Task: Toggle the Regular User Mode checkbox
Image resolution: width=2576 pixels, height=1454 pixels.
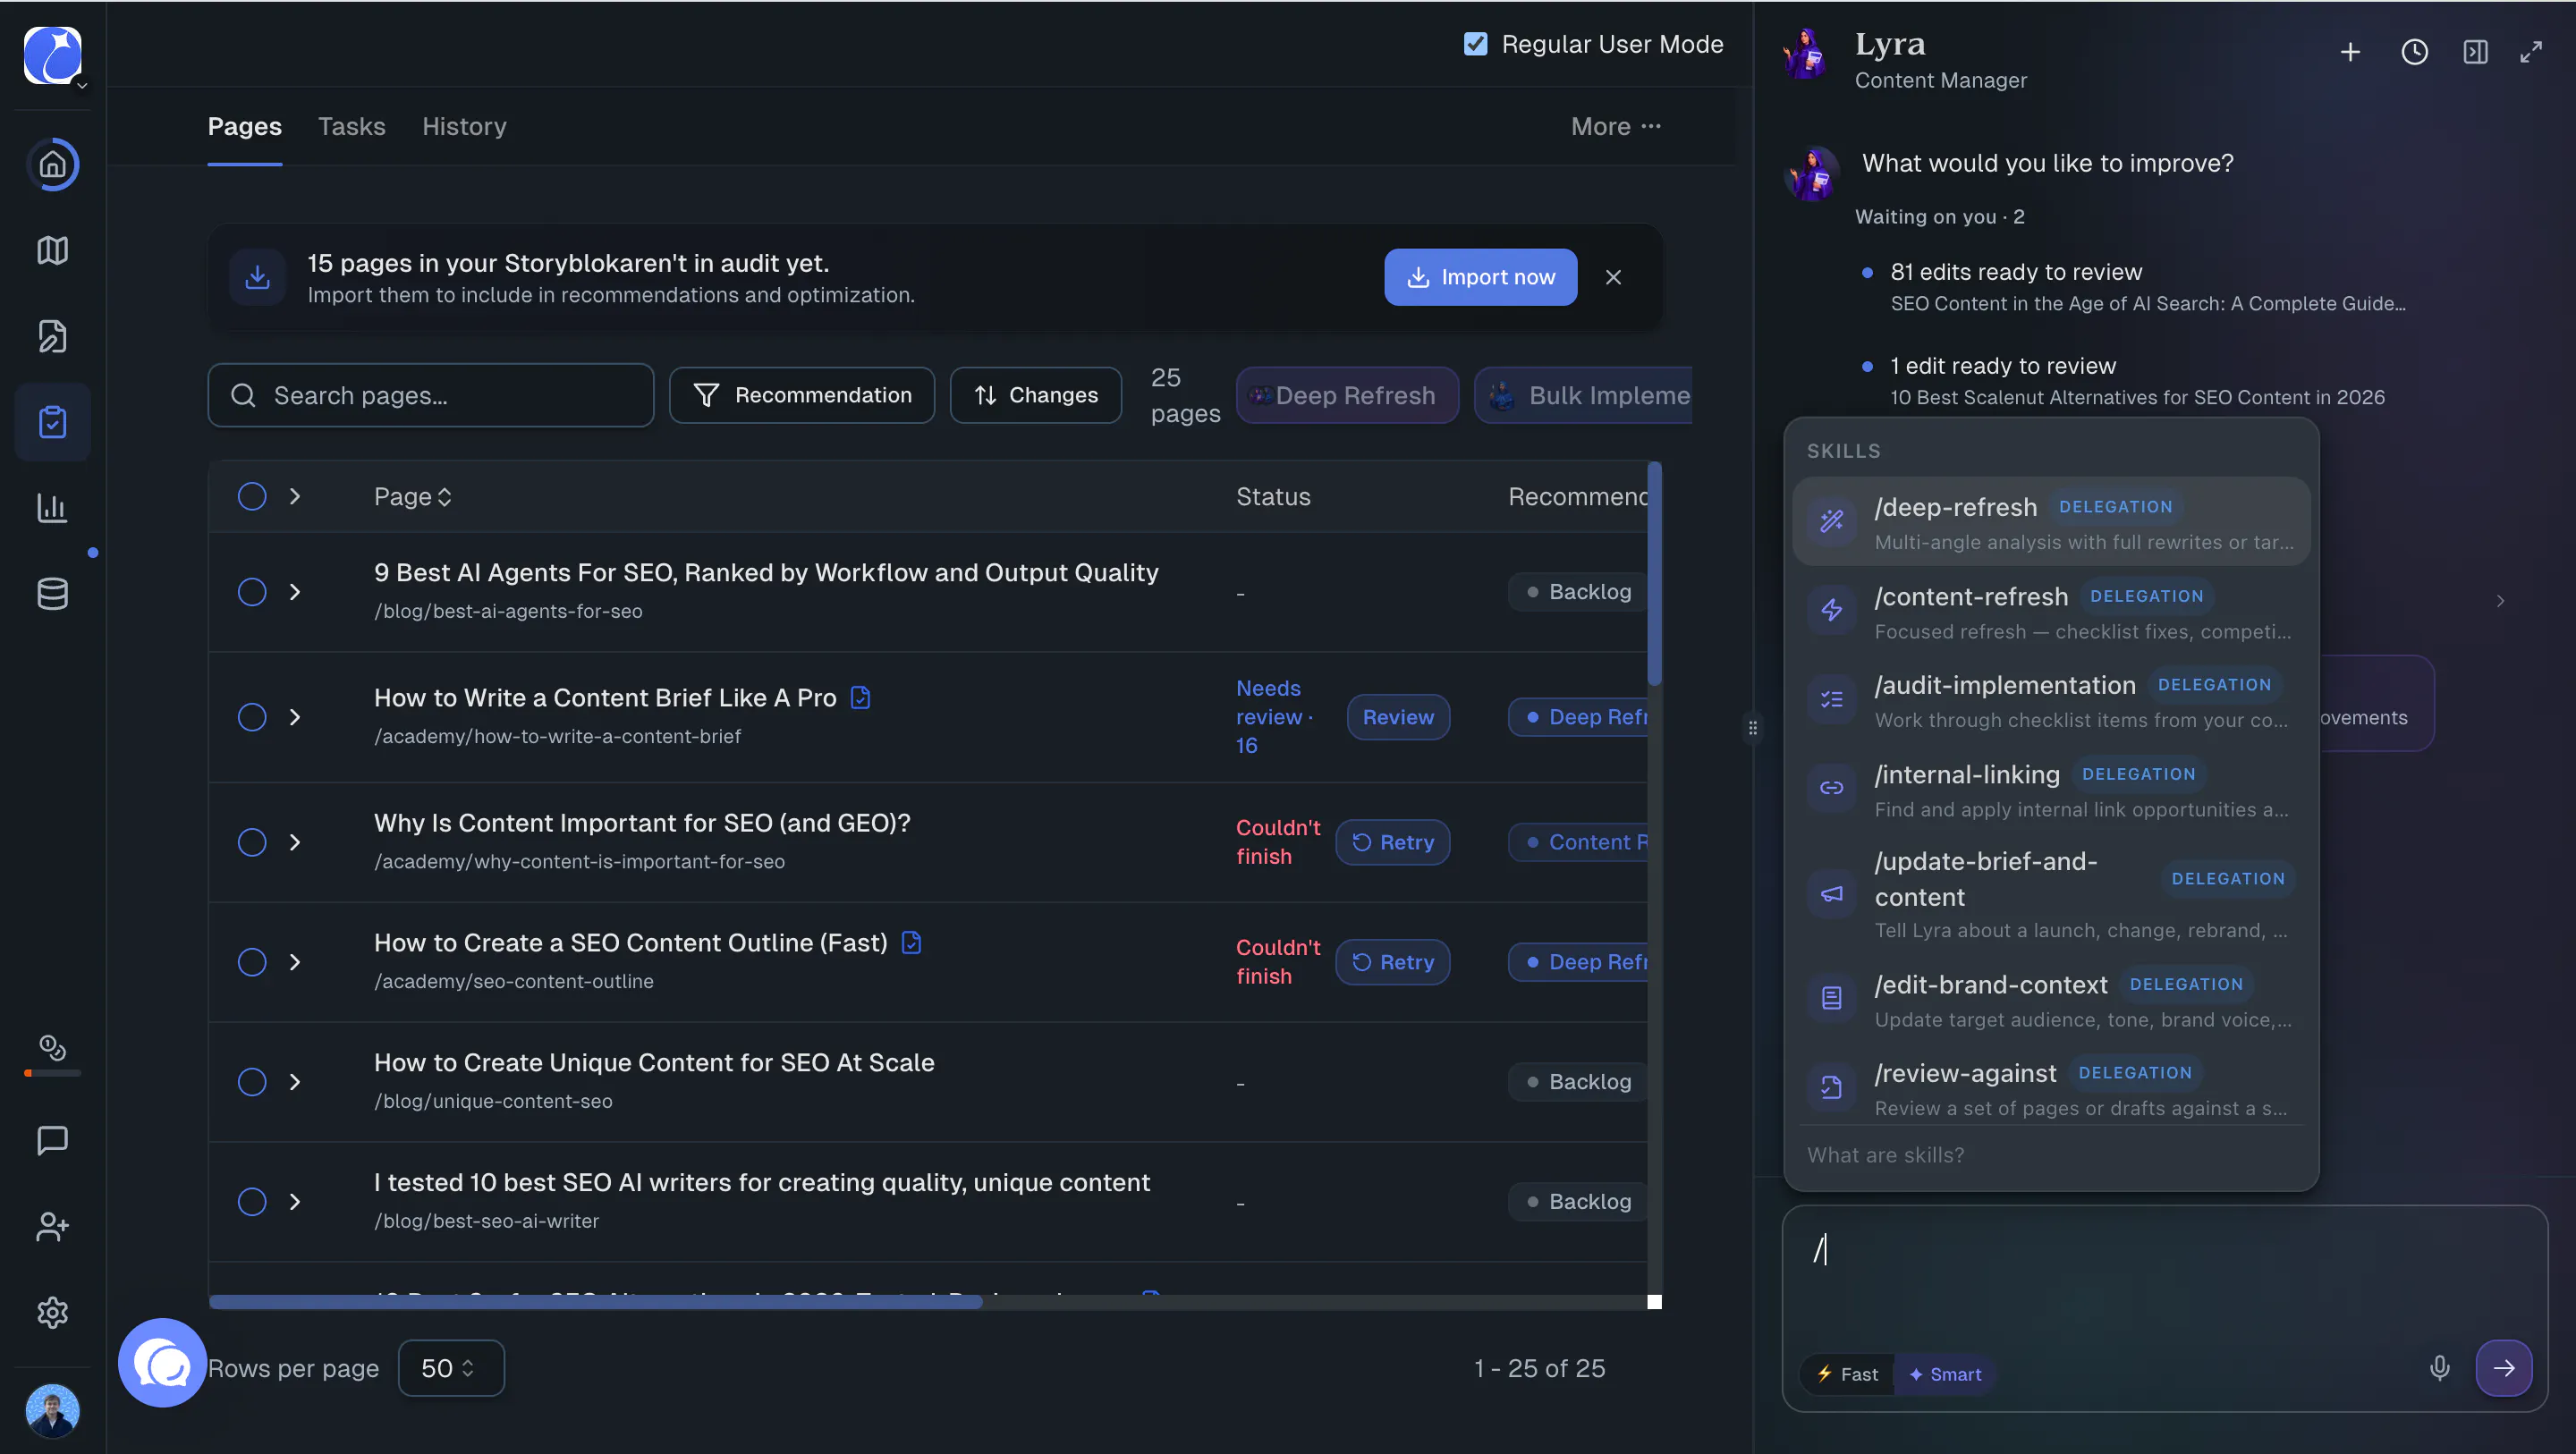Action: 1476,44
